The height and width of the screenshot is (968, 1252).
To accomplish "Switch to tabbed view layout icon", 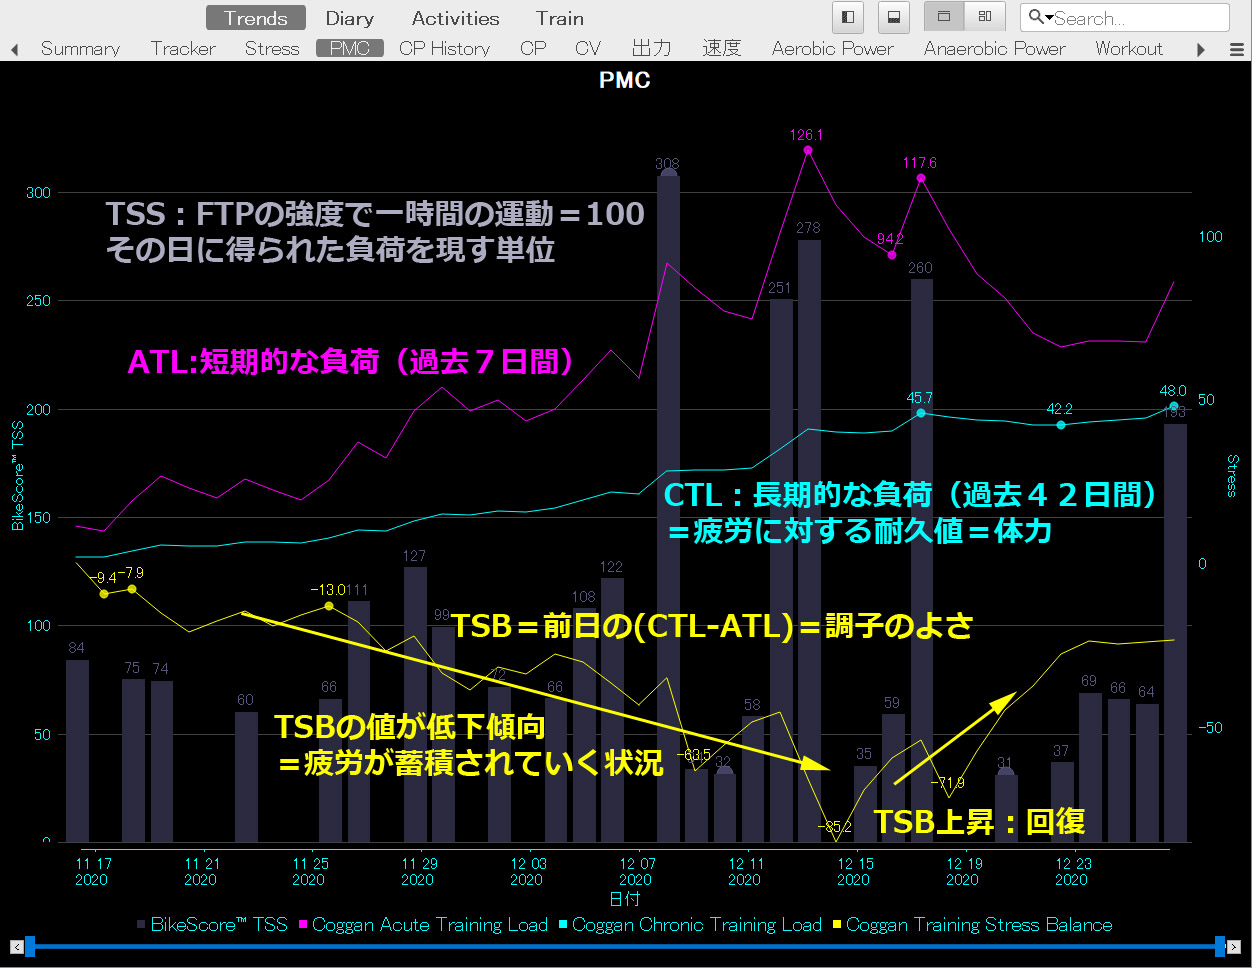I will point(944,17).
